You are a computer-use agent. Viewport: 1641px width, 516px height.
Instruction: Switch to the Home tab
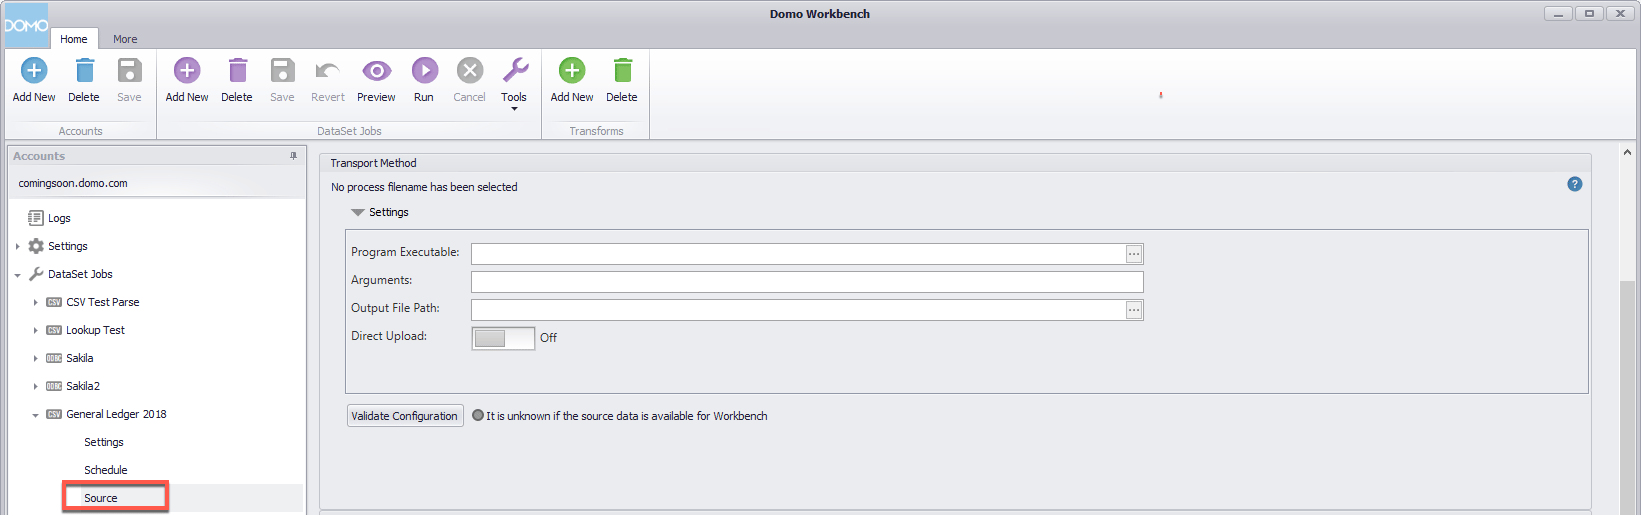pos(74,39)
